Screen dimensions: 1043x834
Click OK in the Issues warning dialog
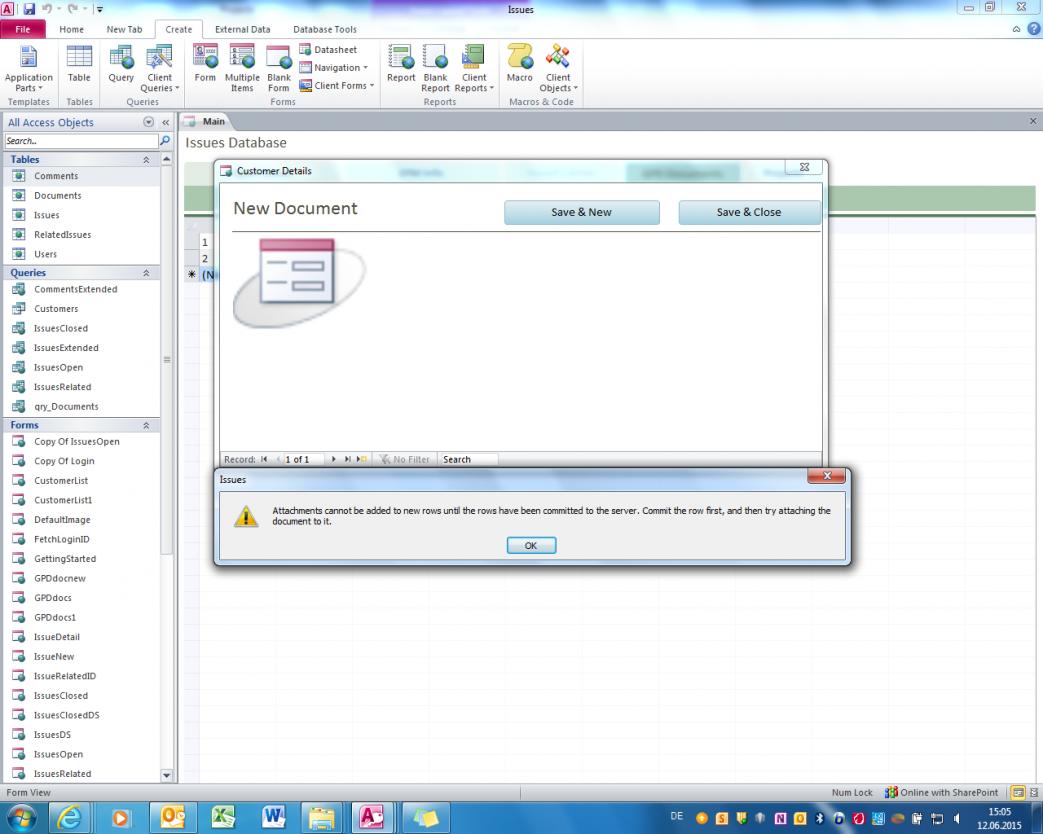coord(531,545)
